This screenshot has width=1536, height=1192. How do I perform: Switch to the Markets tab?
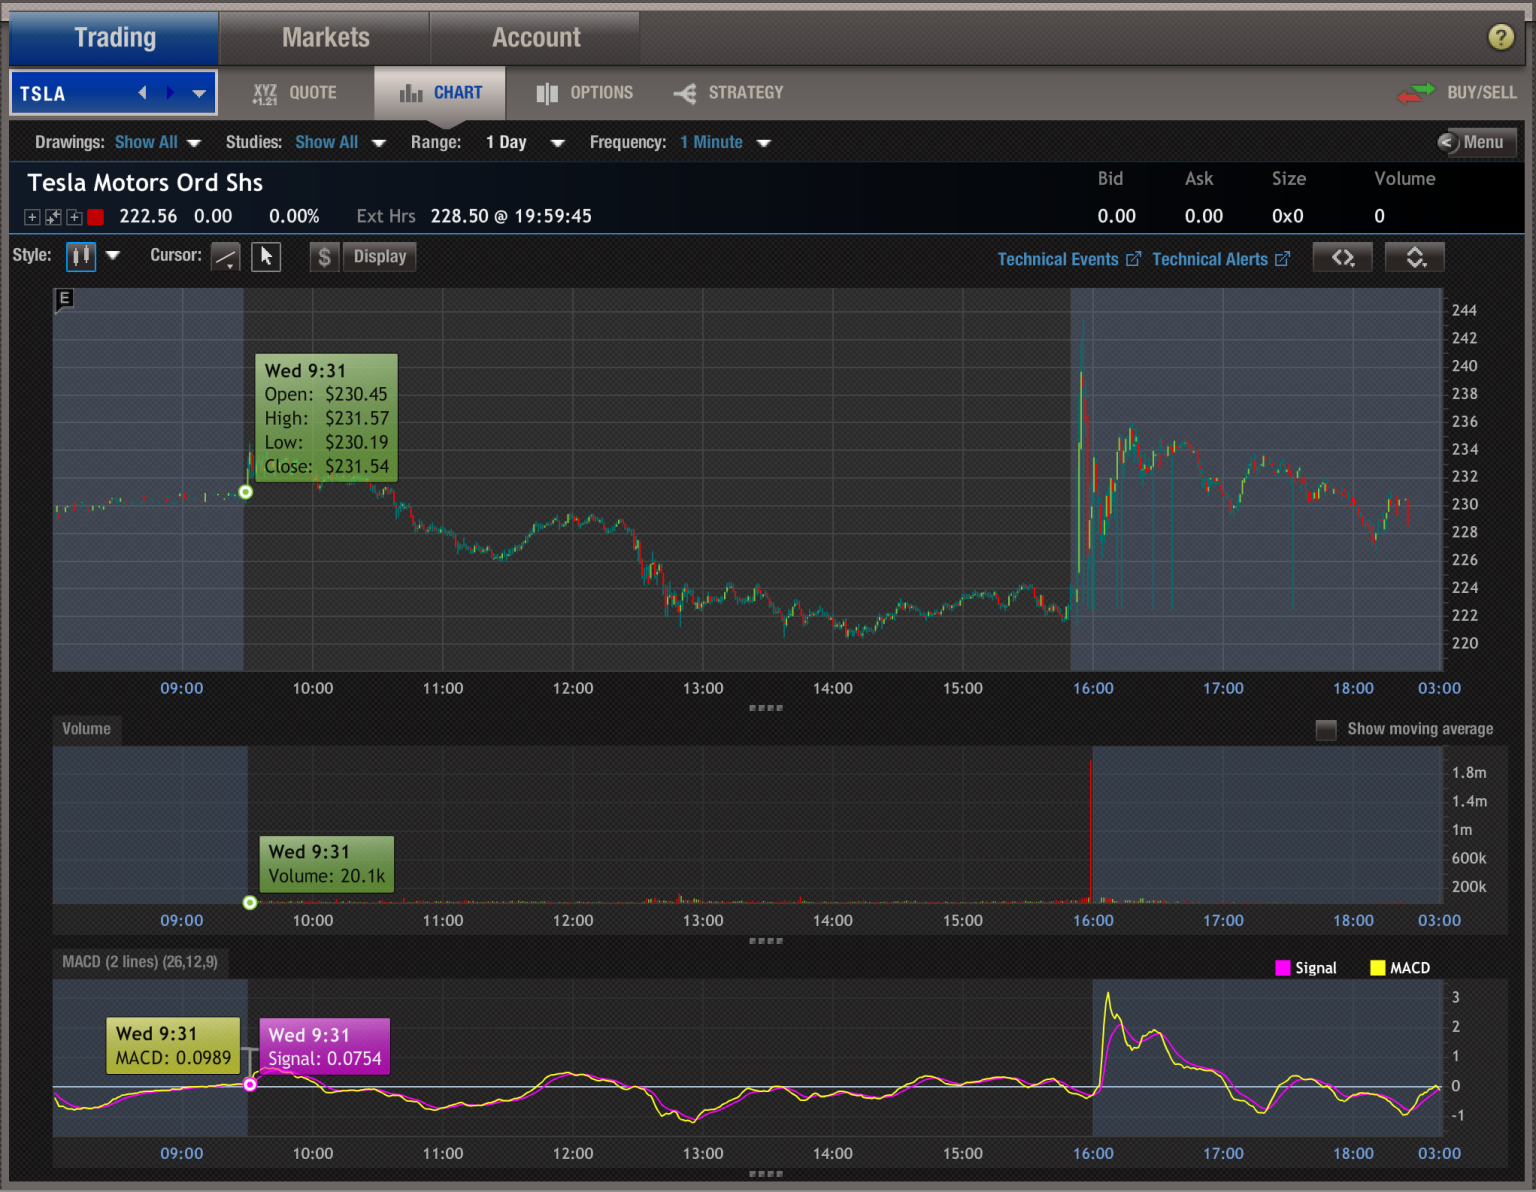(x=325, y=38)
